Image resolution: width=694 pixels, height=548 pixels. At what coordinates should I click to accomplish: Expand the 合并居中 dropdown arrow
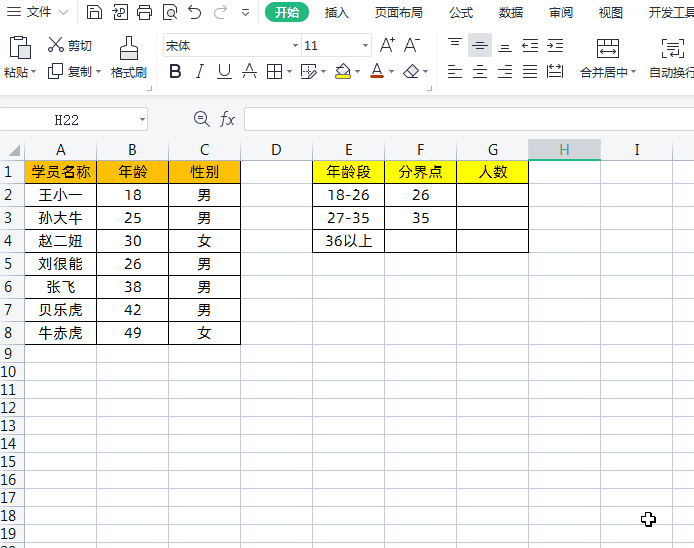(633, 72)
